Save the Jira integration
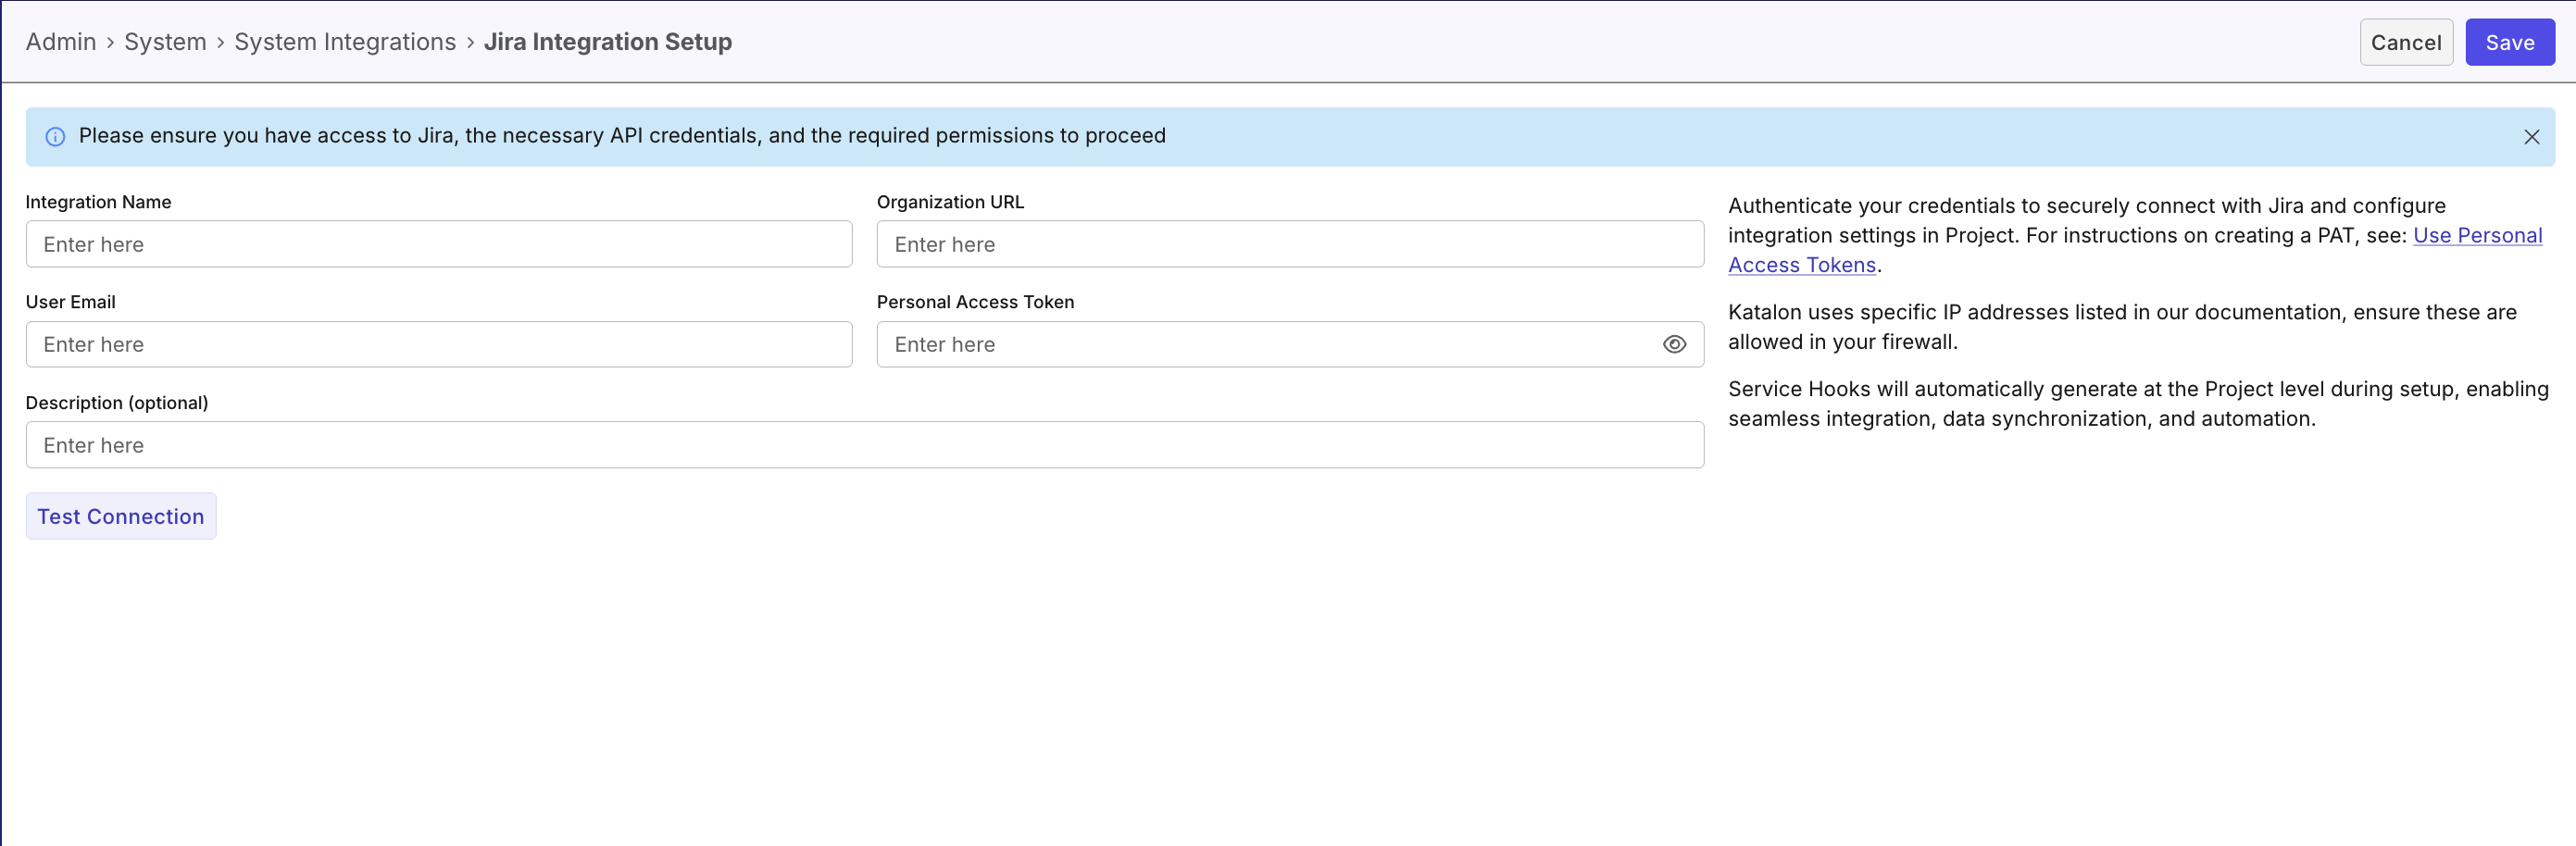 pyautogui.click(x=2509, y=42)
